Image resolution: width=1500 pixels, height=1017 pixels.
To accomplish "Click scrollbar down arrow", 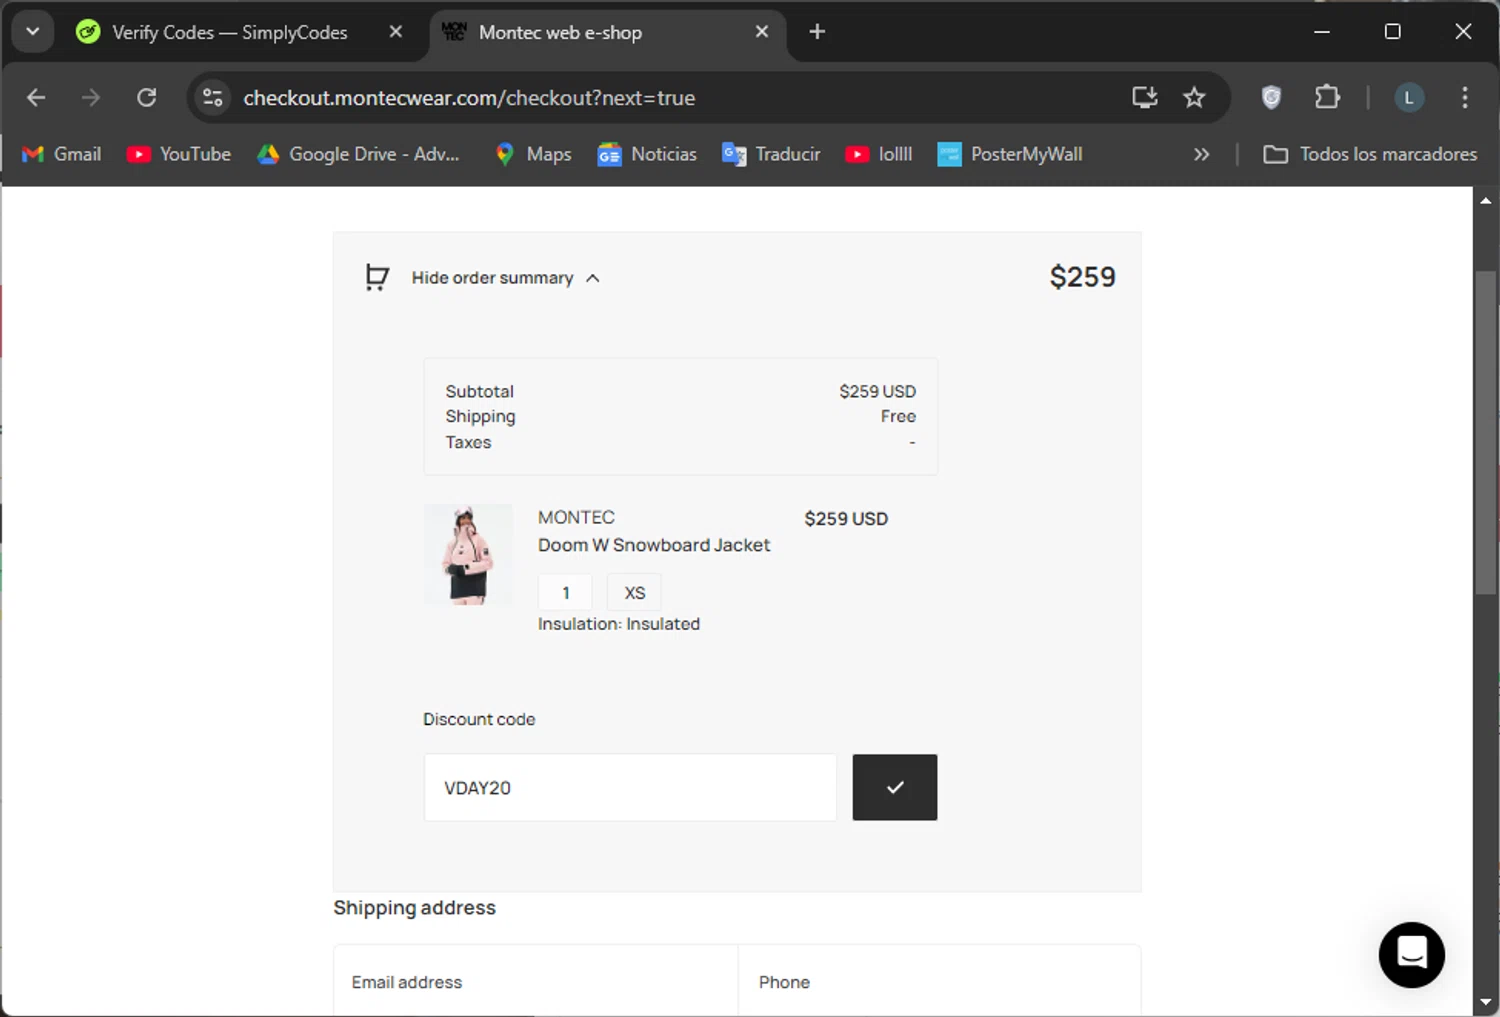I will tap(1486, 1001).
